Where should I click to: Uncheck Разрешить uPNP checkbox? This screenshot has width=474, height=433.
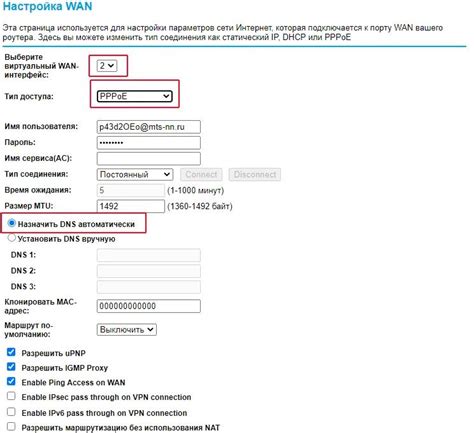[11, 352]
